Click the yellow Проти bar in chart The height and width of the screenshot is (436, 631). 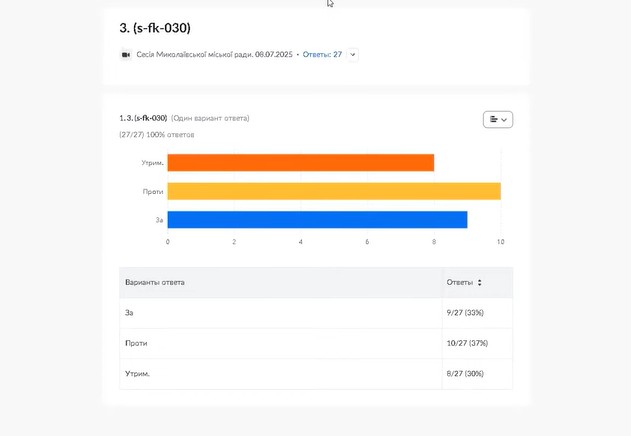pyautogui.click(x=333, y=191)
